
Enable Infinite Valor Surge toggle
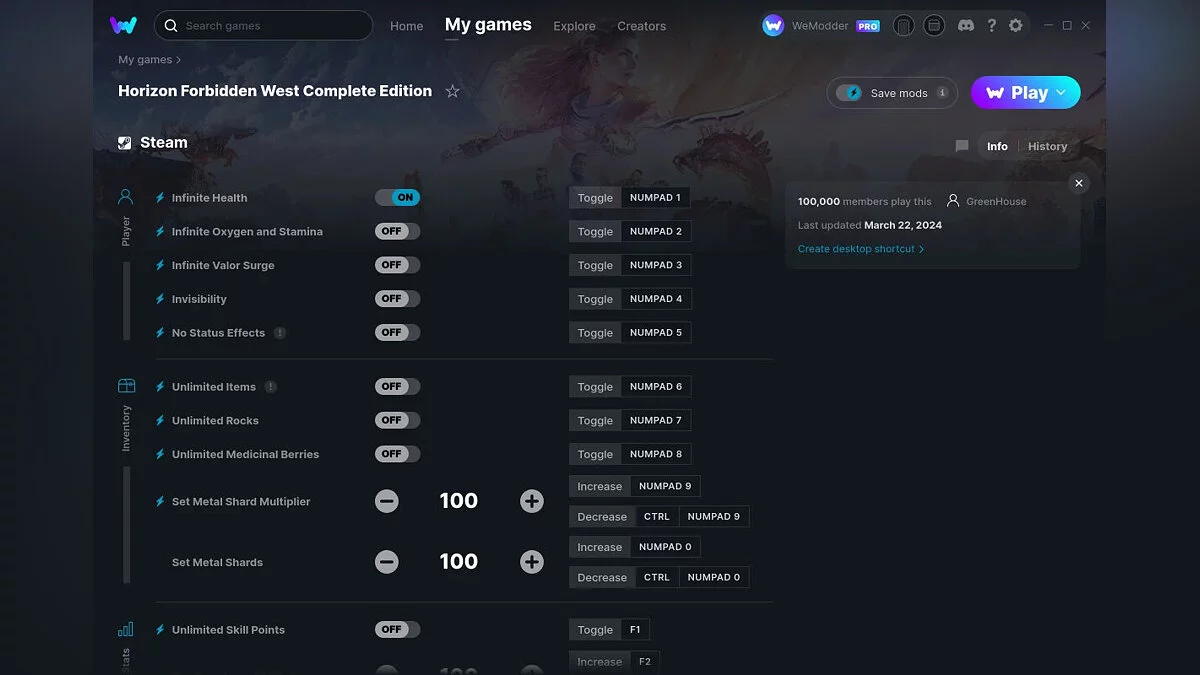[x=398, y=265]
